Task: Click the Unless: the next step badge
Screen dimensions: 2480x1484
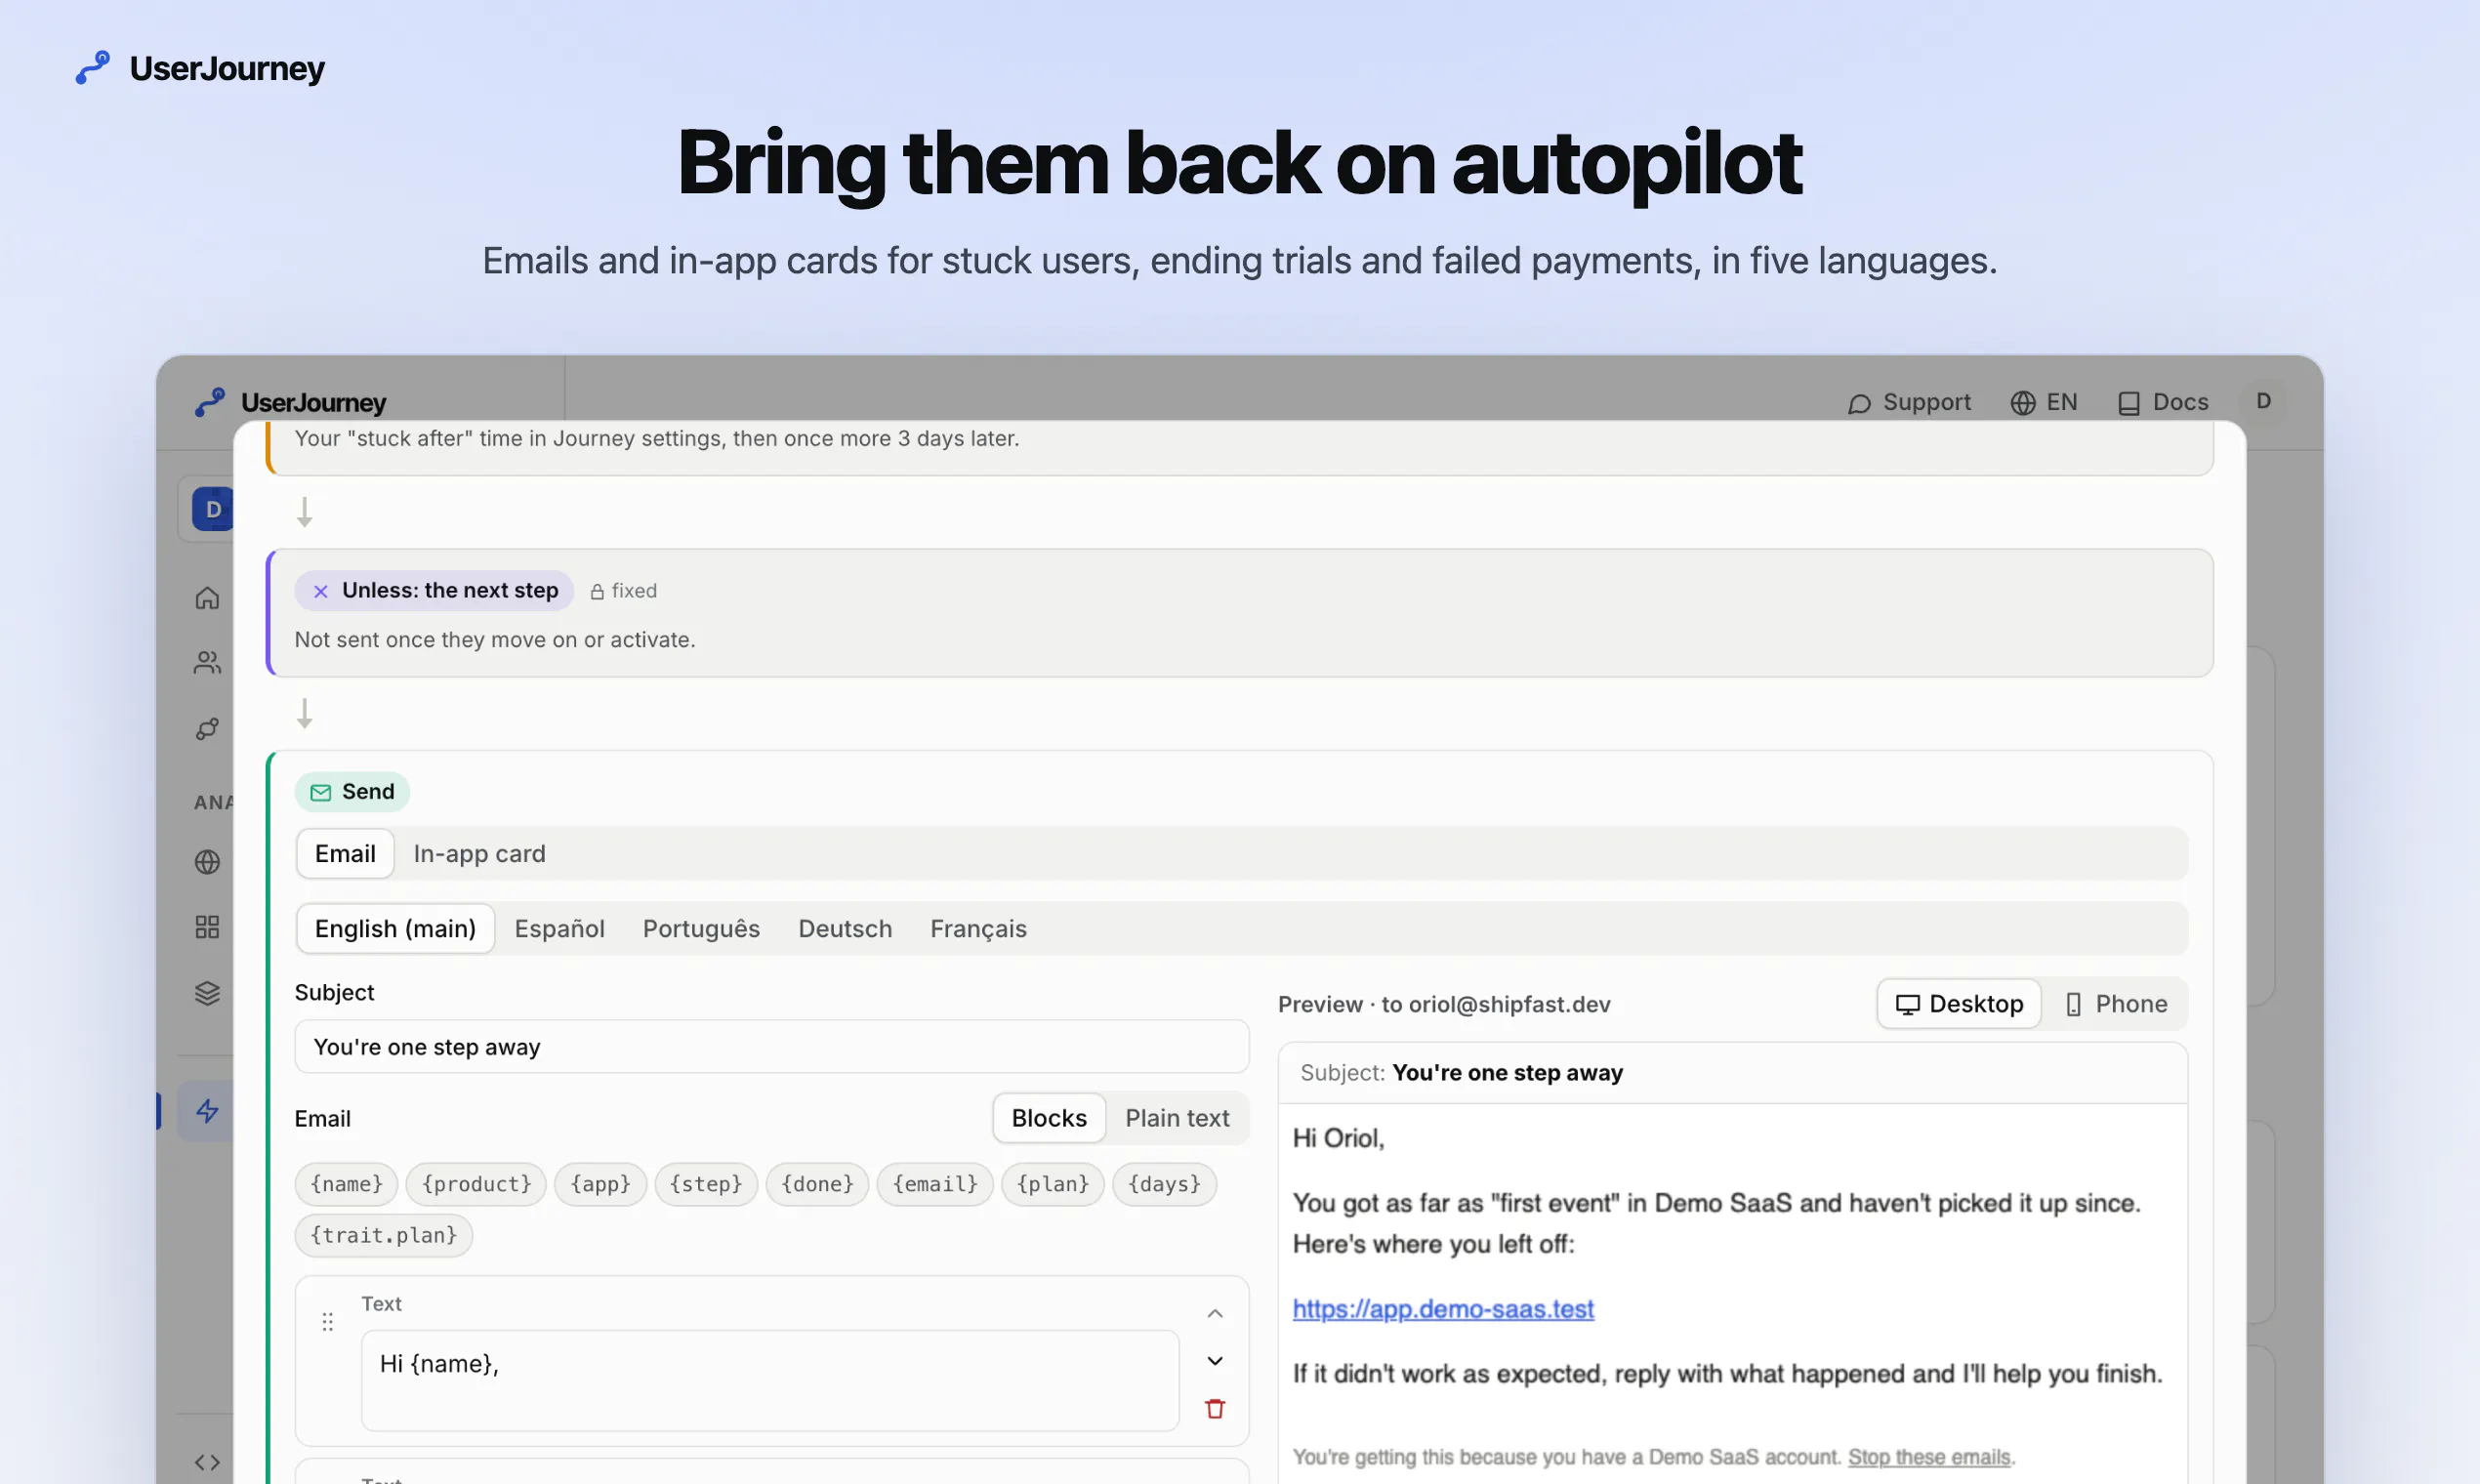Action: tap(434, 591)
